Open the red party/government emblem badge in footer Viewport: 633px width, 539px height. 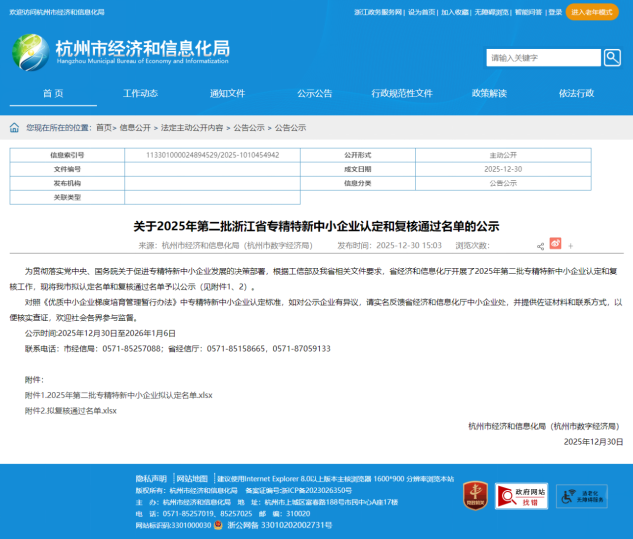475,495
